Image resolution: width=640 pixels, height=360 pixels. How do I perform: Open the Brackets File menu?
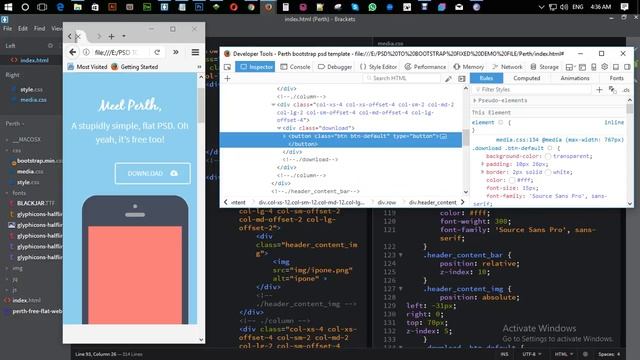(x=7, y=29)
